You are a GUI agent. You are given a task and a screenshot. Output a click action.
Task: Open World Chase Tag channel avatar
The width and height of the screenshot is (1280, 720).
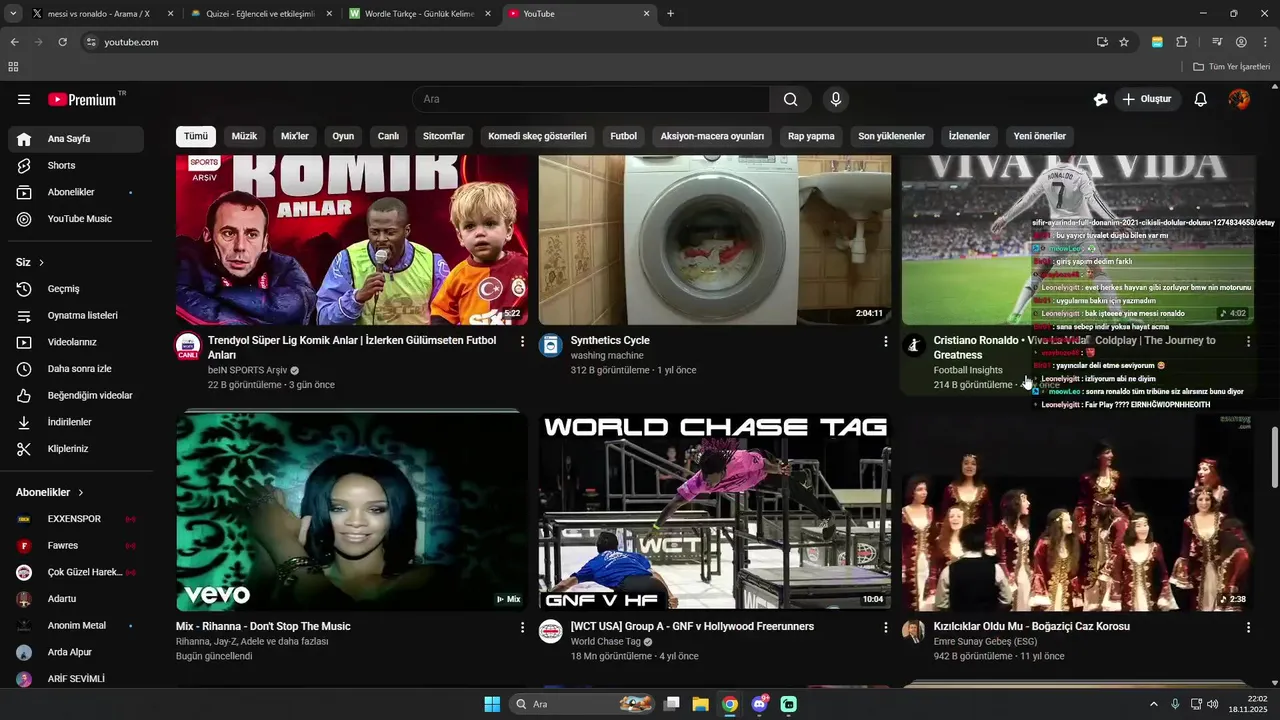click(x=551, y=632)
